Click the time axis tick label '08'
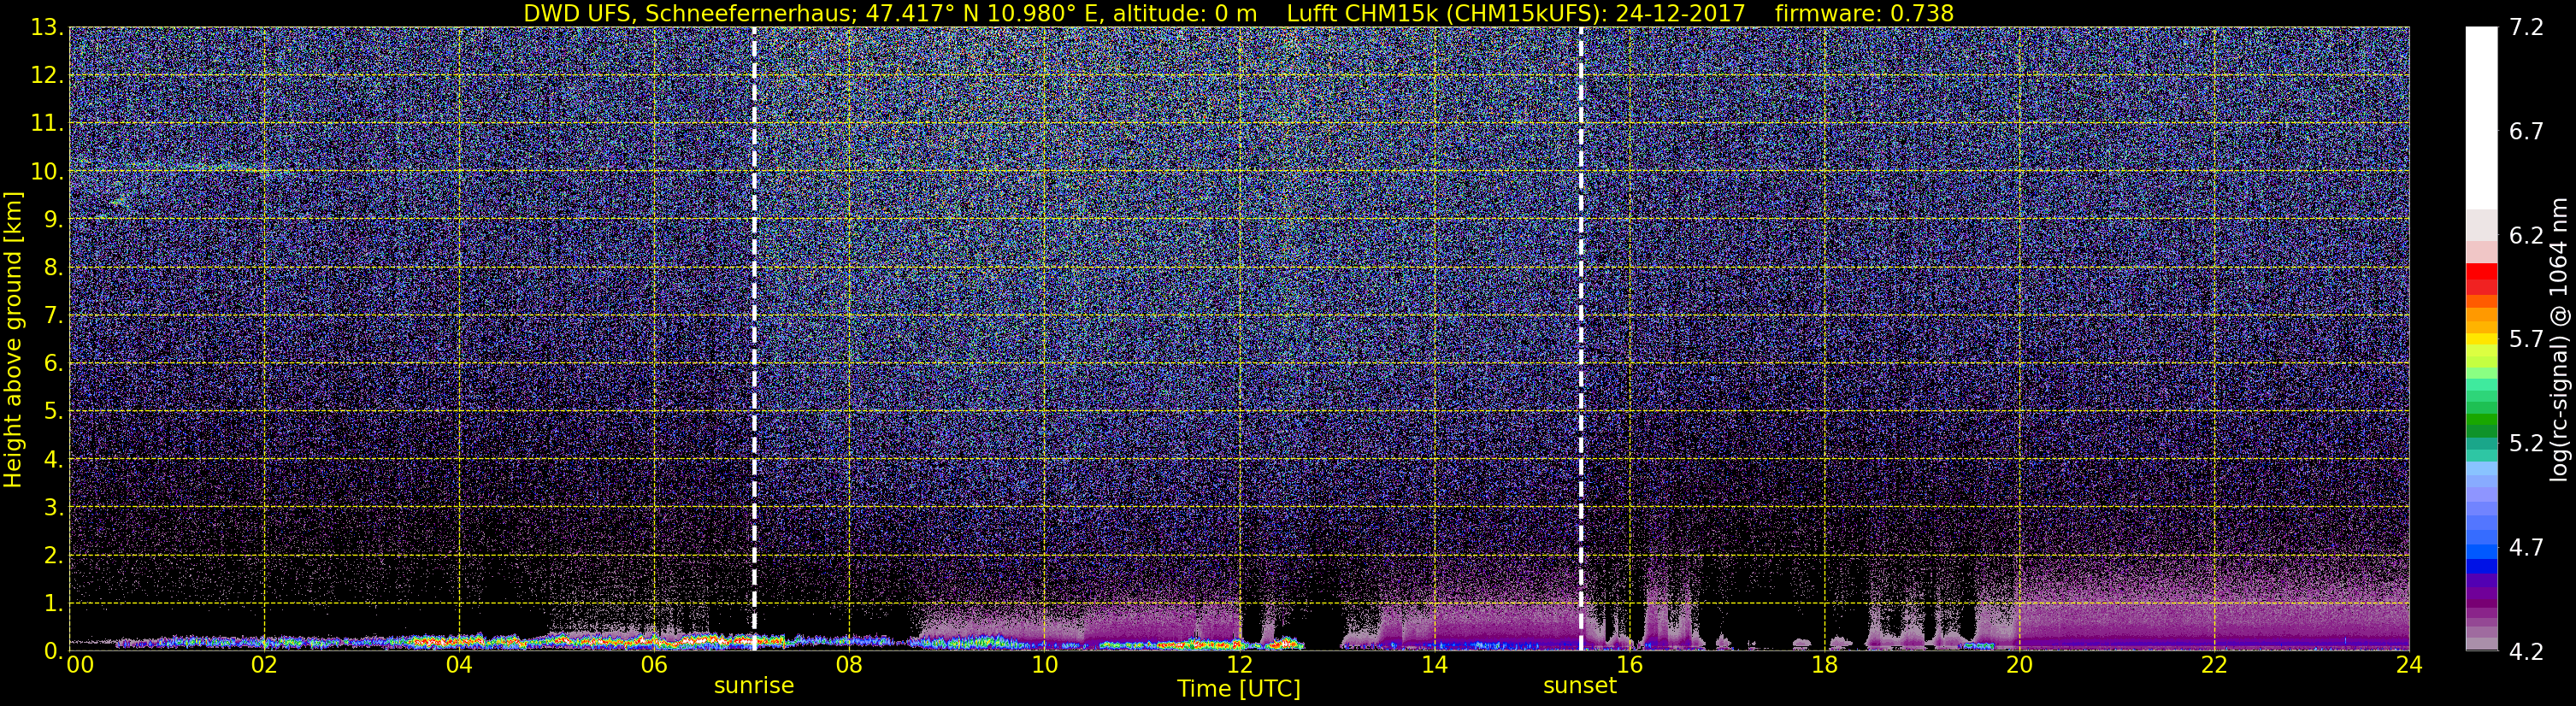 coord(849,665)
